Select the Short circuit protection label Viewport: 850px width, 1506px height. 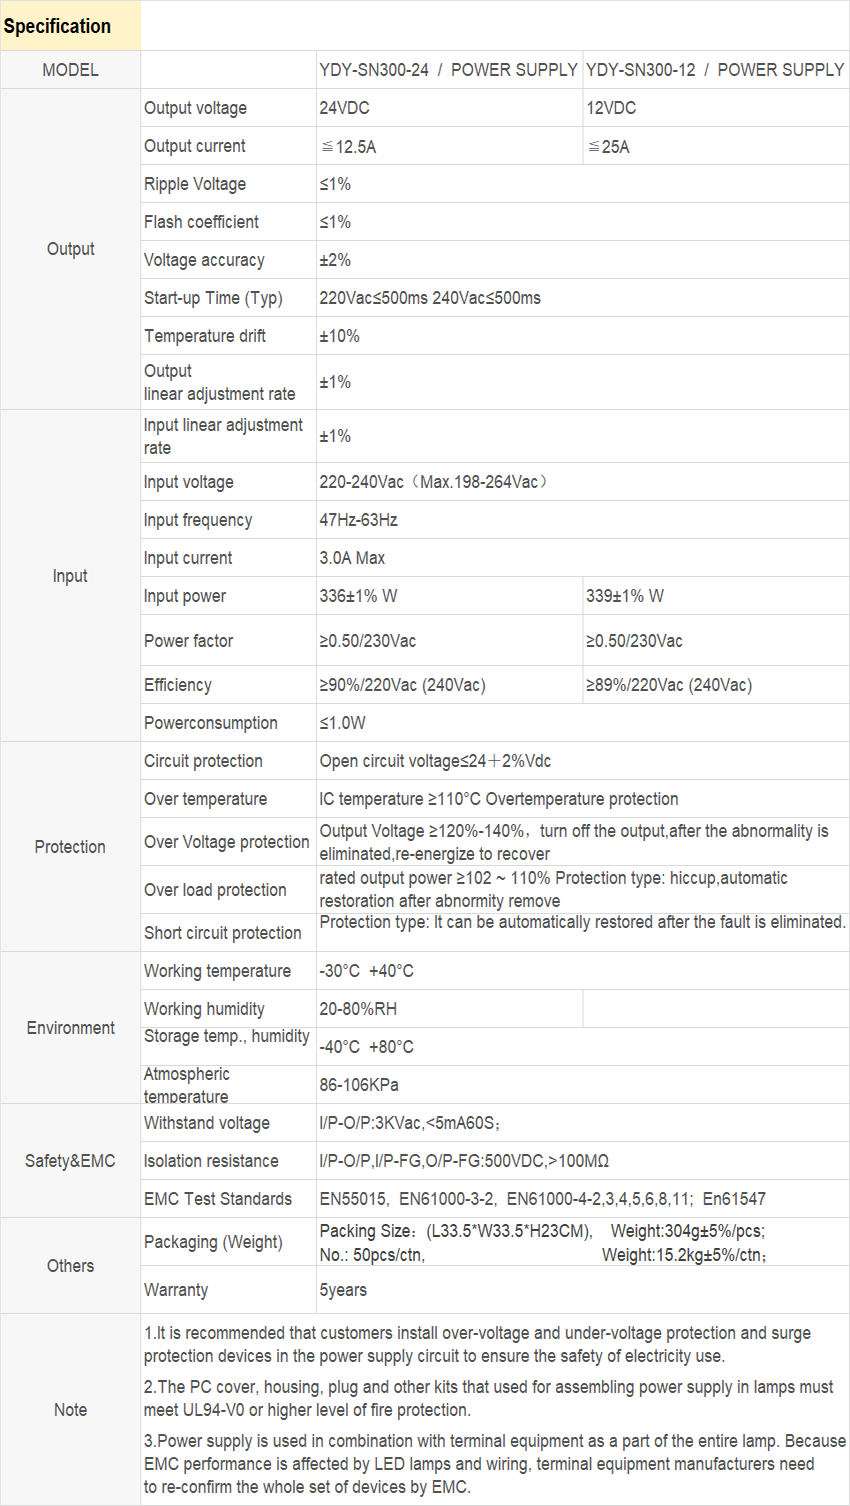[223, 933]
